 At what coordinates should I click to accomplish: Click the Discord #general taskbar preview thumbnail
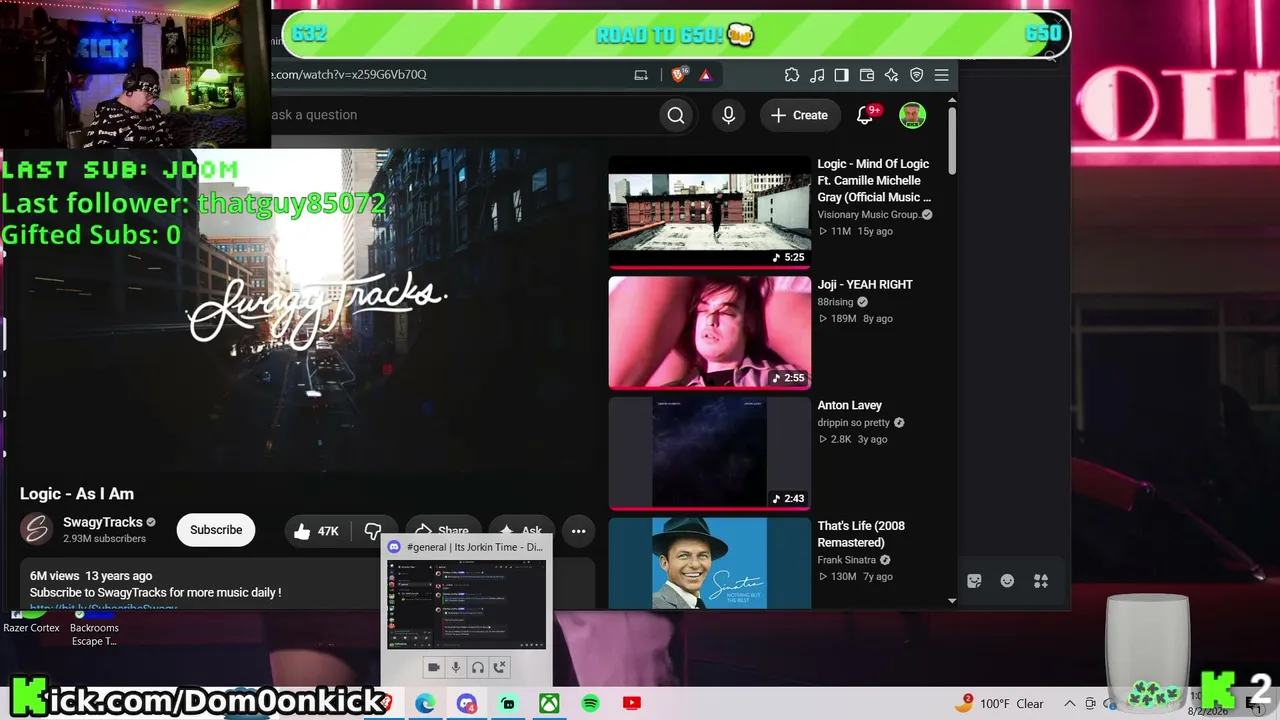[x=467, y=605]
